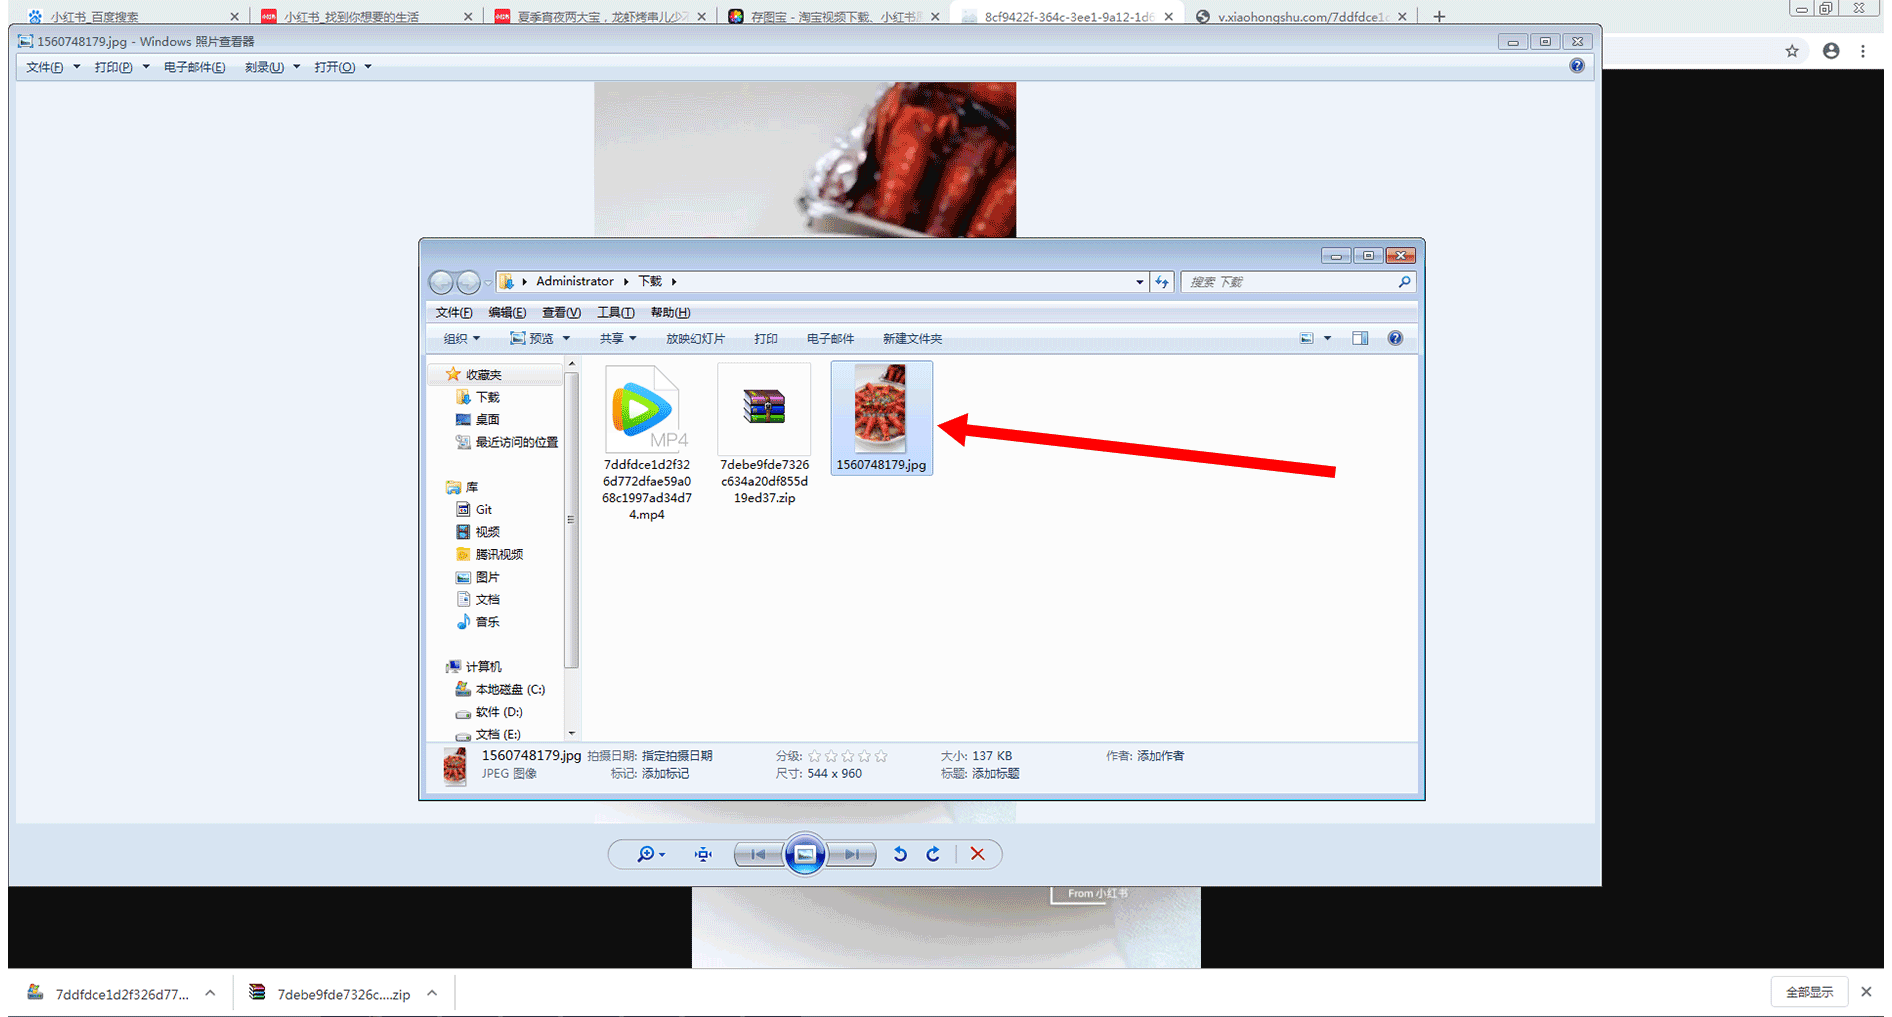Open the change view dropdown arrow
This screenshot has width=1892, height=1017.
point(1328,339)
